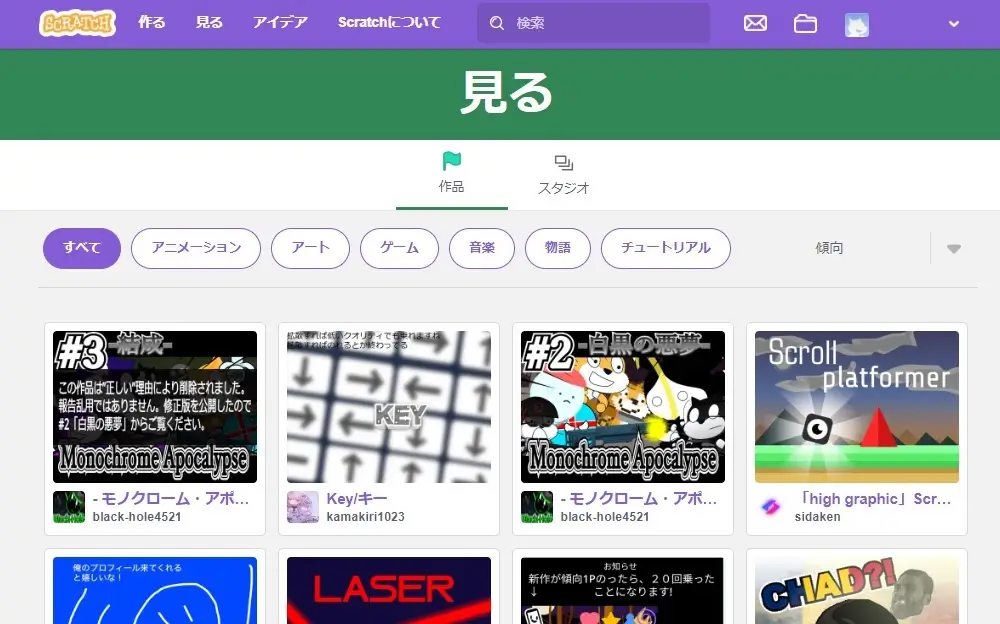
Task: Filter by アート category
Action: 311,248
